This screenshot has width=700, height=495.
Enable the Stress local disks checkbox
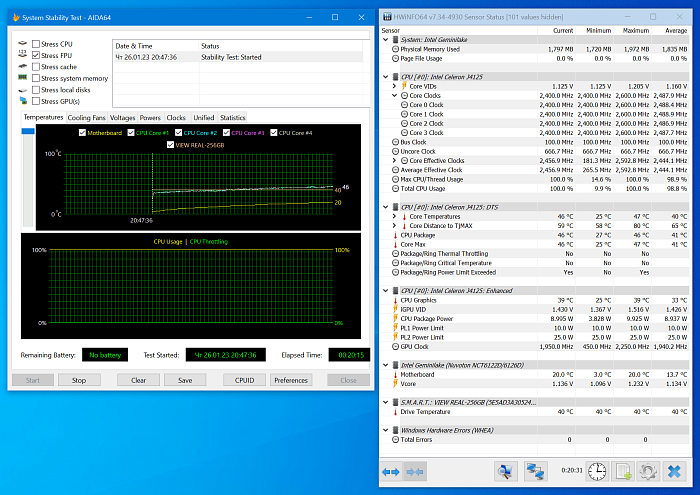(x=36, y=90)
